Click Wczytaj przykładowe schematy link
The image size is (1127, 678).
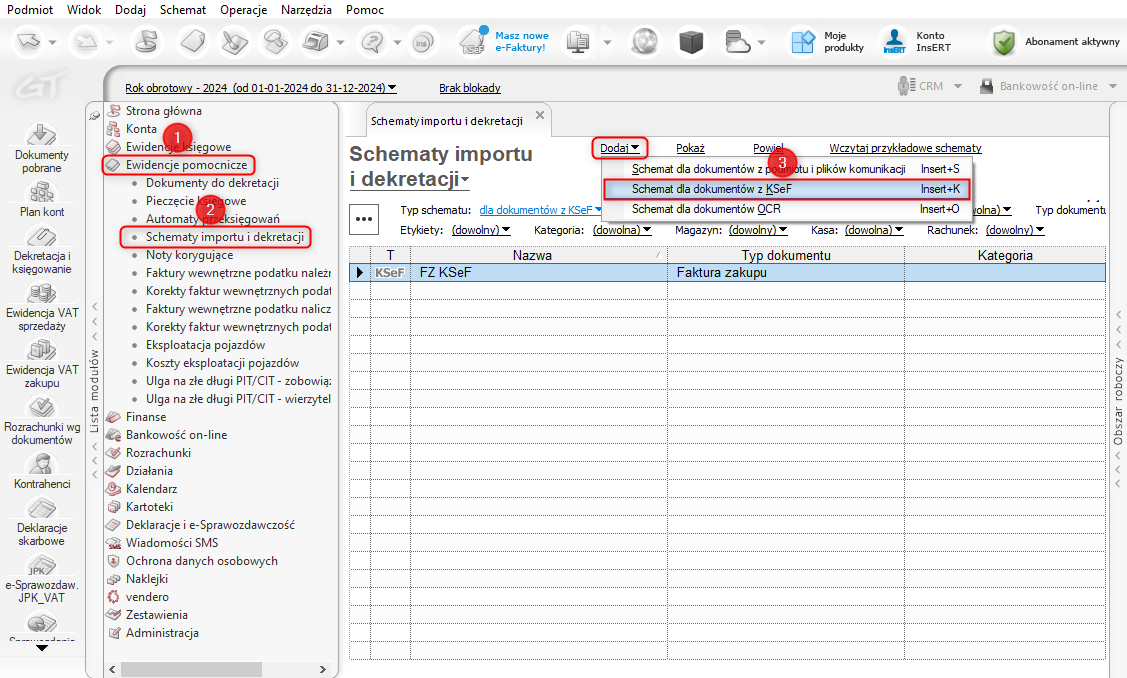point(905,148)
